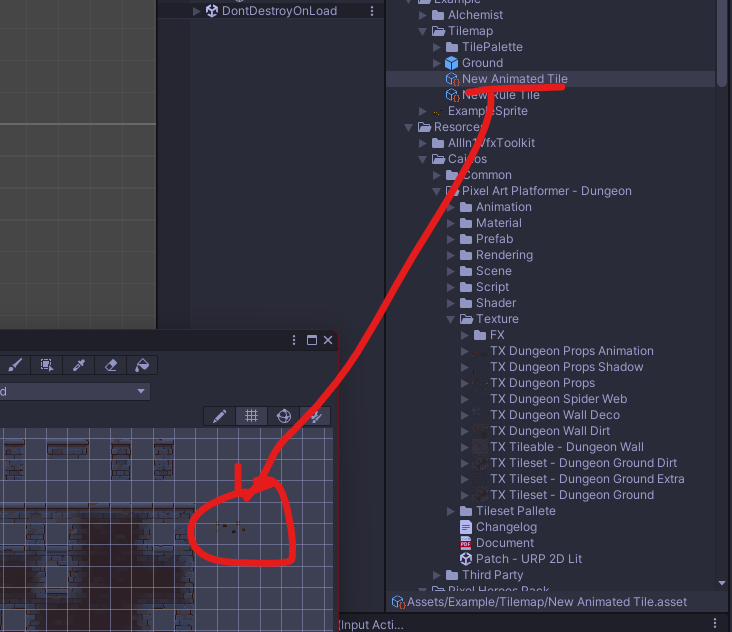Open the Tile Palette window three-dot menu

click(x=294, y=340)
